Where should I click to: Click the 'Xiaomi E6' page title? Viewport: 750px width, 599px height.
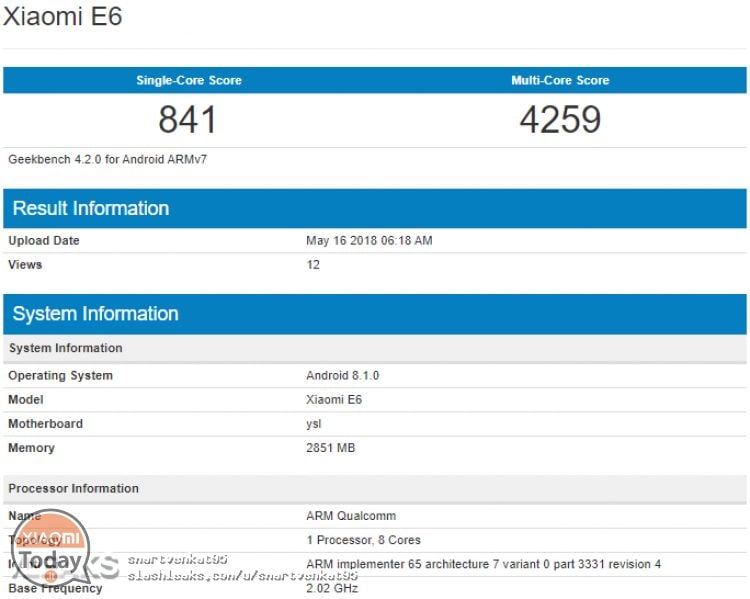pos(63,16)
